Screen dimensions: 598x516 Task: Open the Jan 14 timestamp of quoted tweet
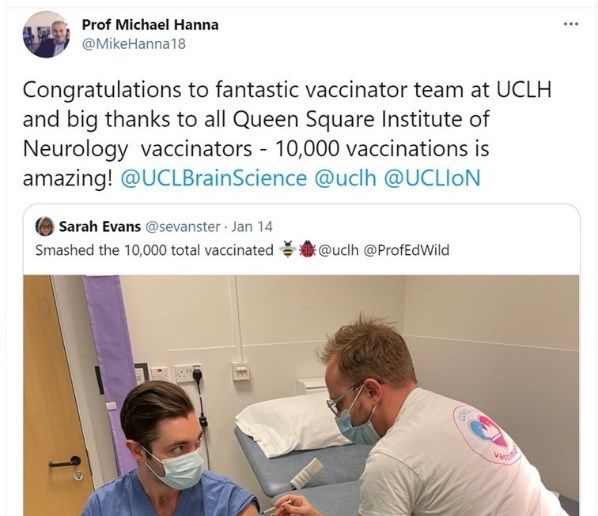tap(252, 227)
